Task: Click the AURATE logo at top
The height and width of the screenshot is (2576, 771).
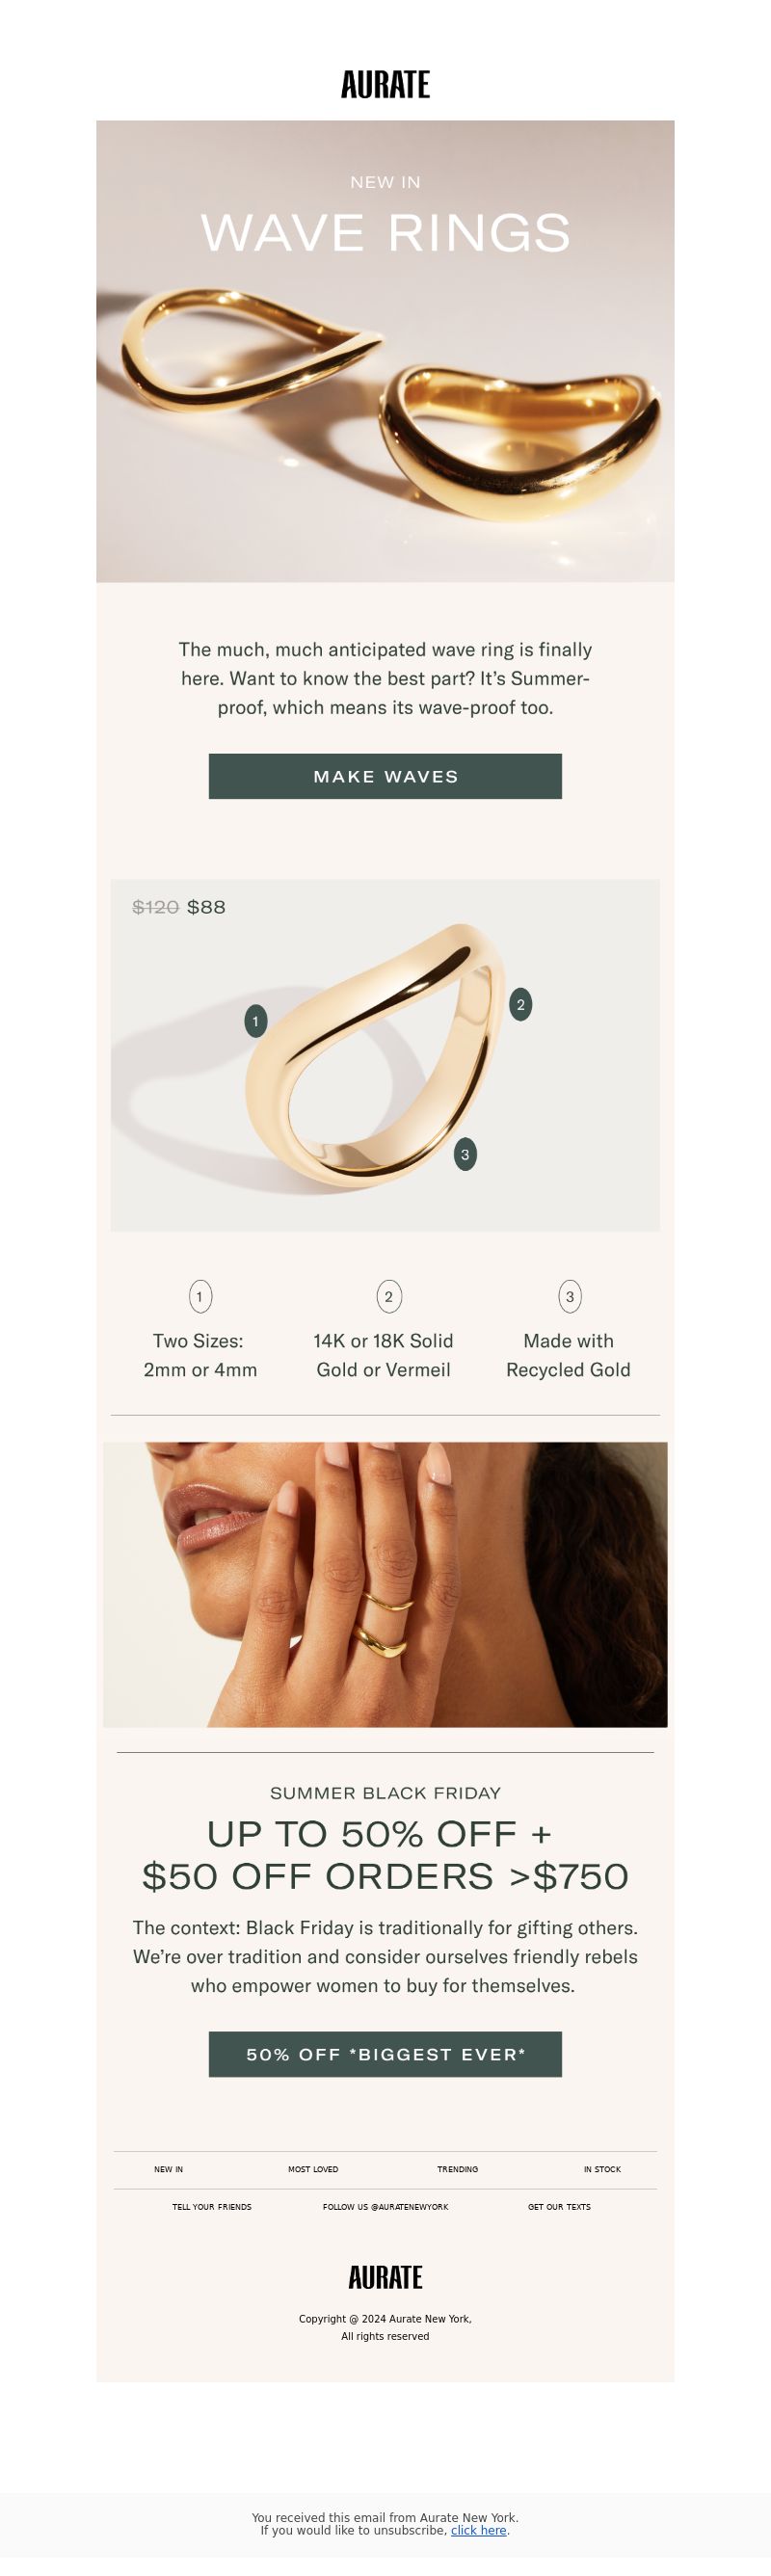Action: (385, 85)
